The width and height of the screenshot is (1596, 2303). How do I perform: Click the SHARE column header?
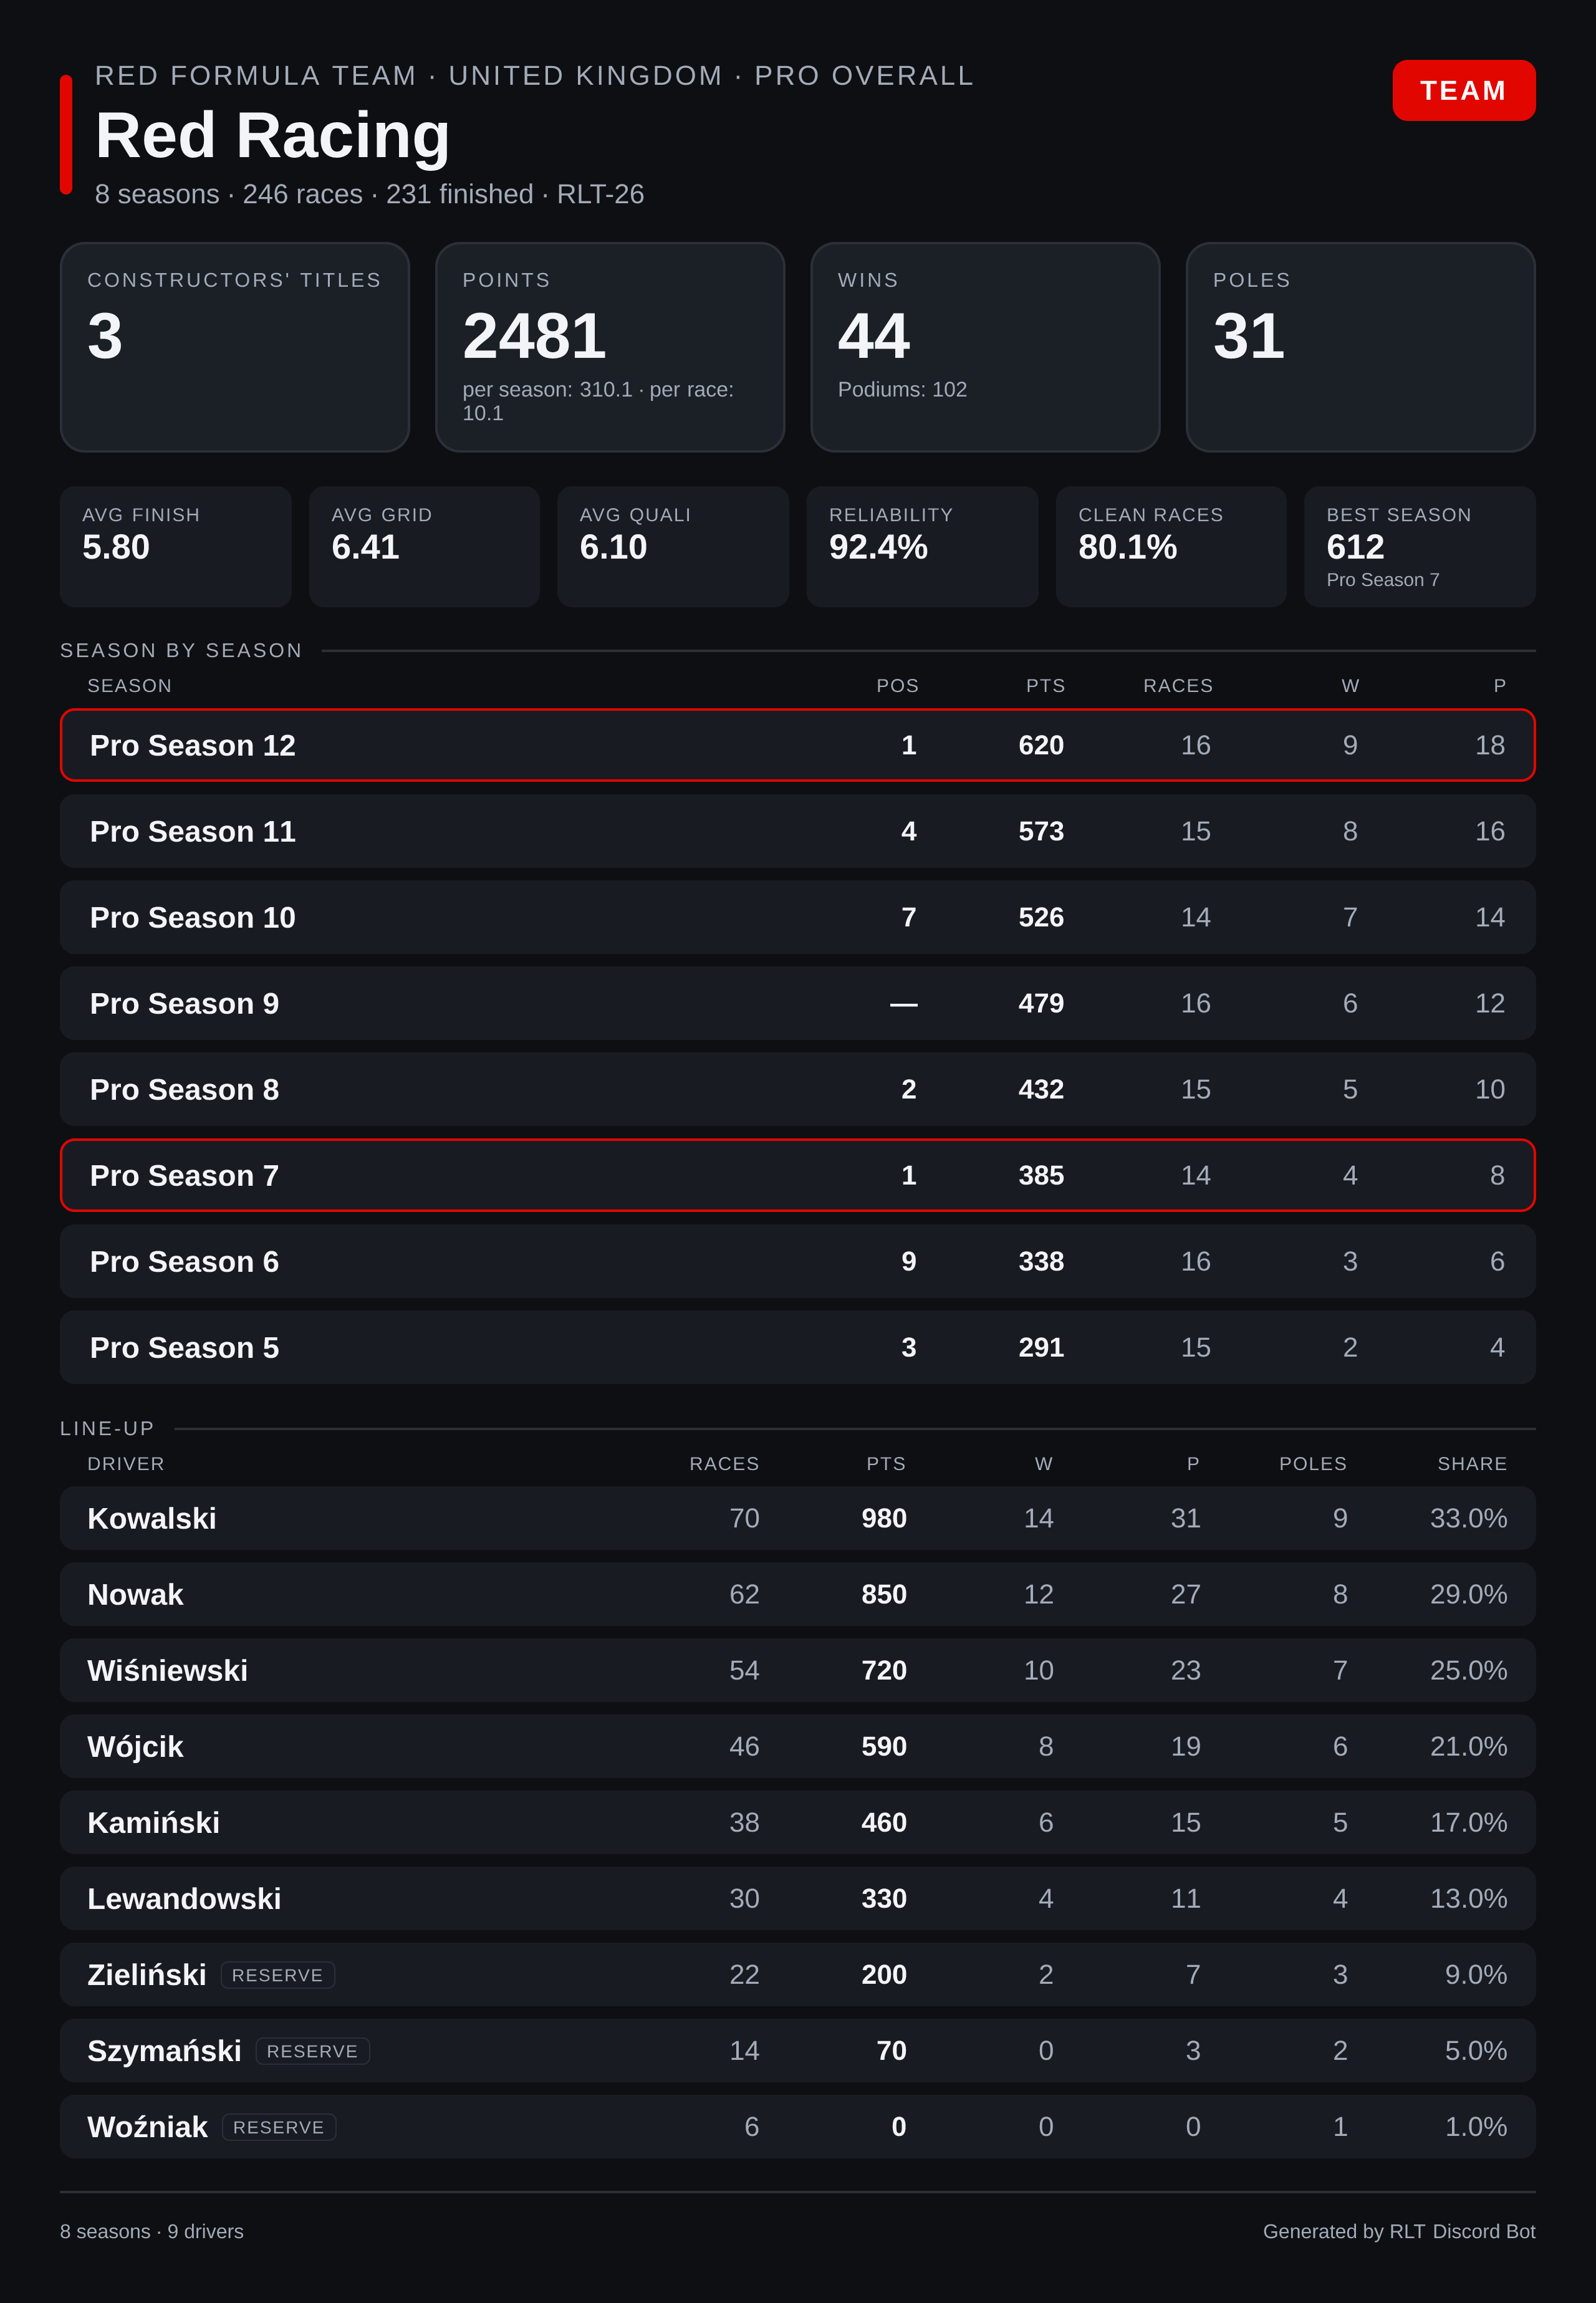tap(1472, 1464)
